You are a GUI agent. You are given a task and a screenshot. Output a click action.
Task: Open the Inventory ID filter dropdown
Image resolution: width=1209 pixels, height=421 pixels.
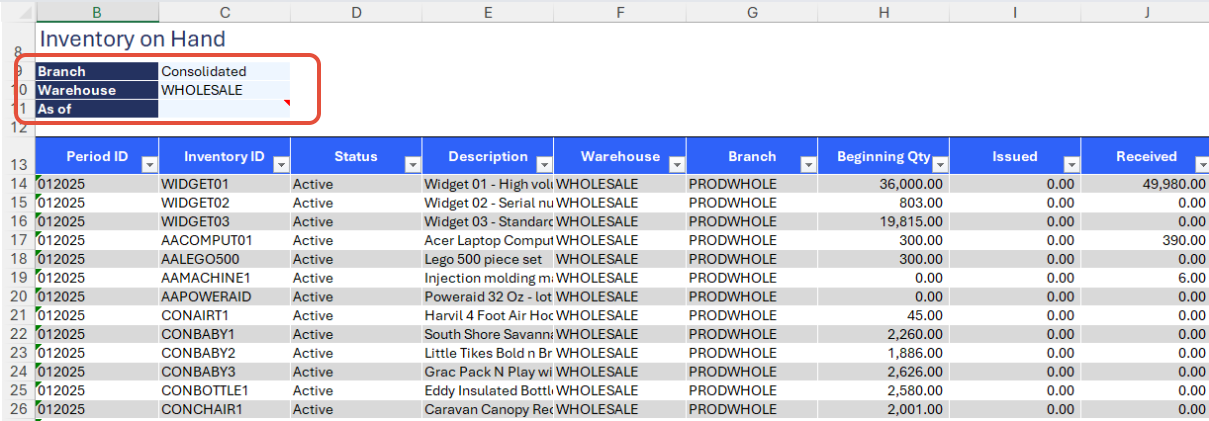[x=281, y=164]
